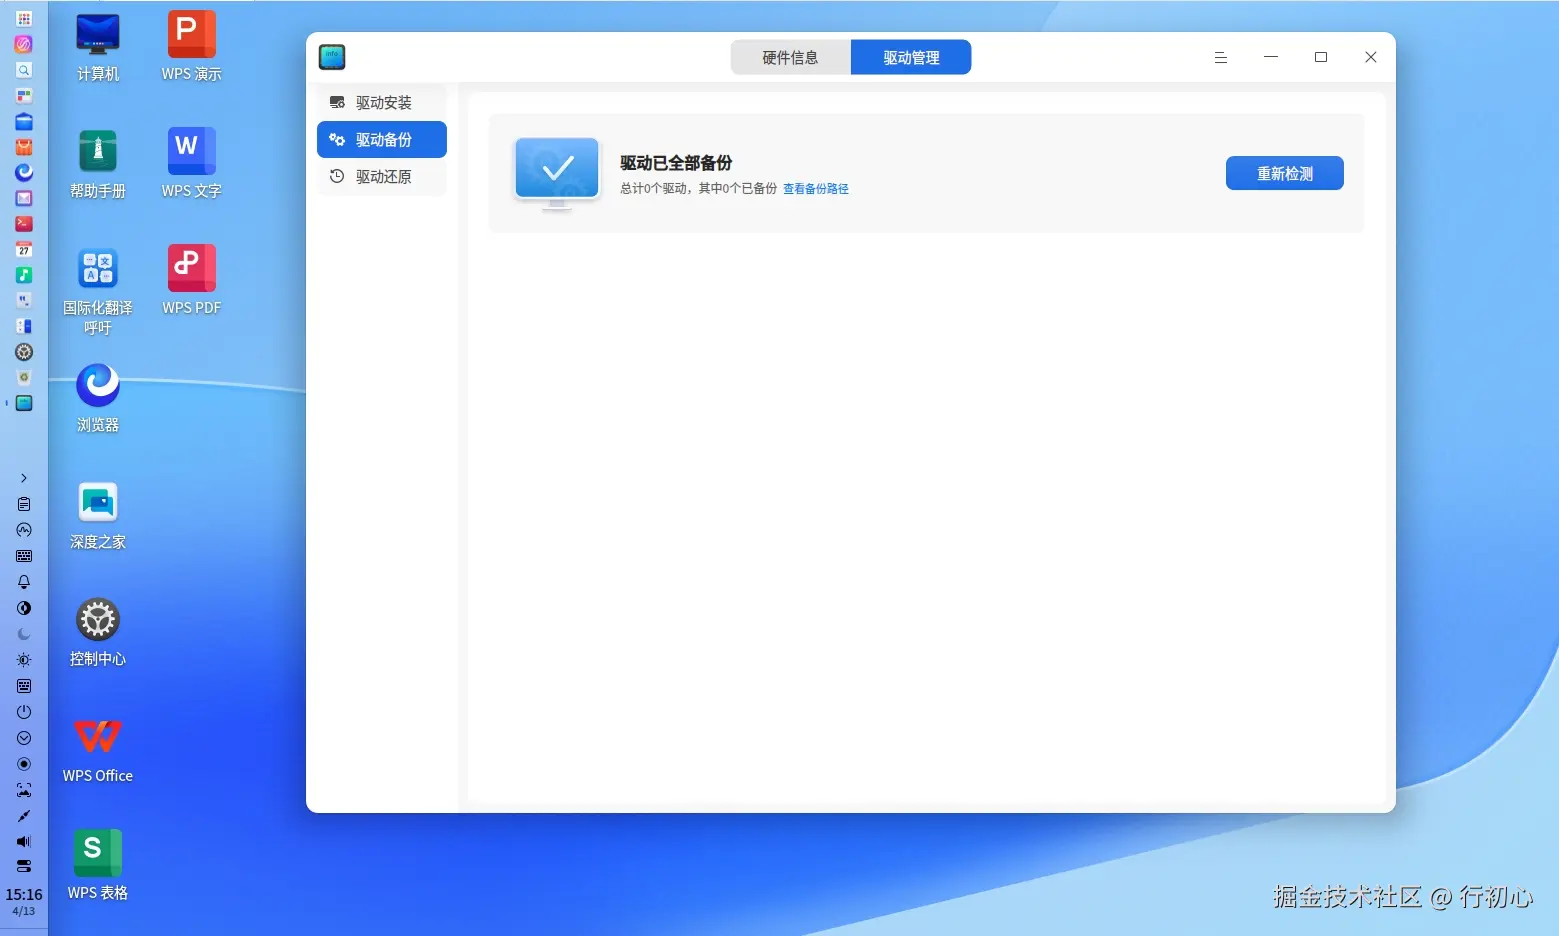The image size is (1559, 936).
Task: Click the 总计0个驱动，其中0个已备份 text
Action: click(698, 189)
